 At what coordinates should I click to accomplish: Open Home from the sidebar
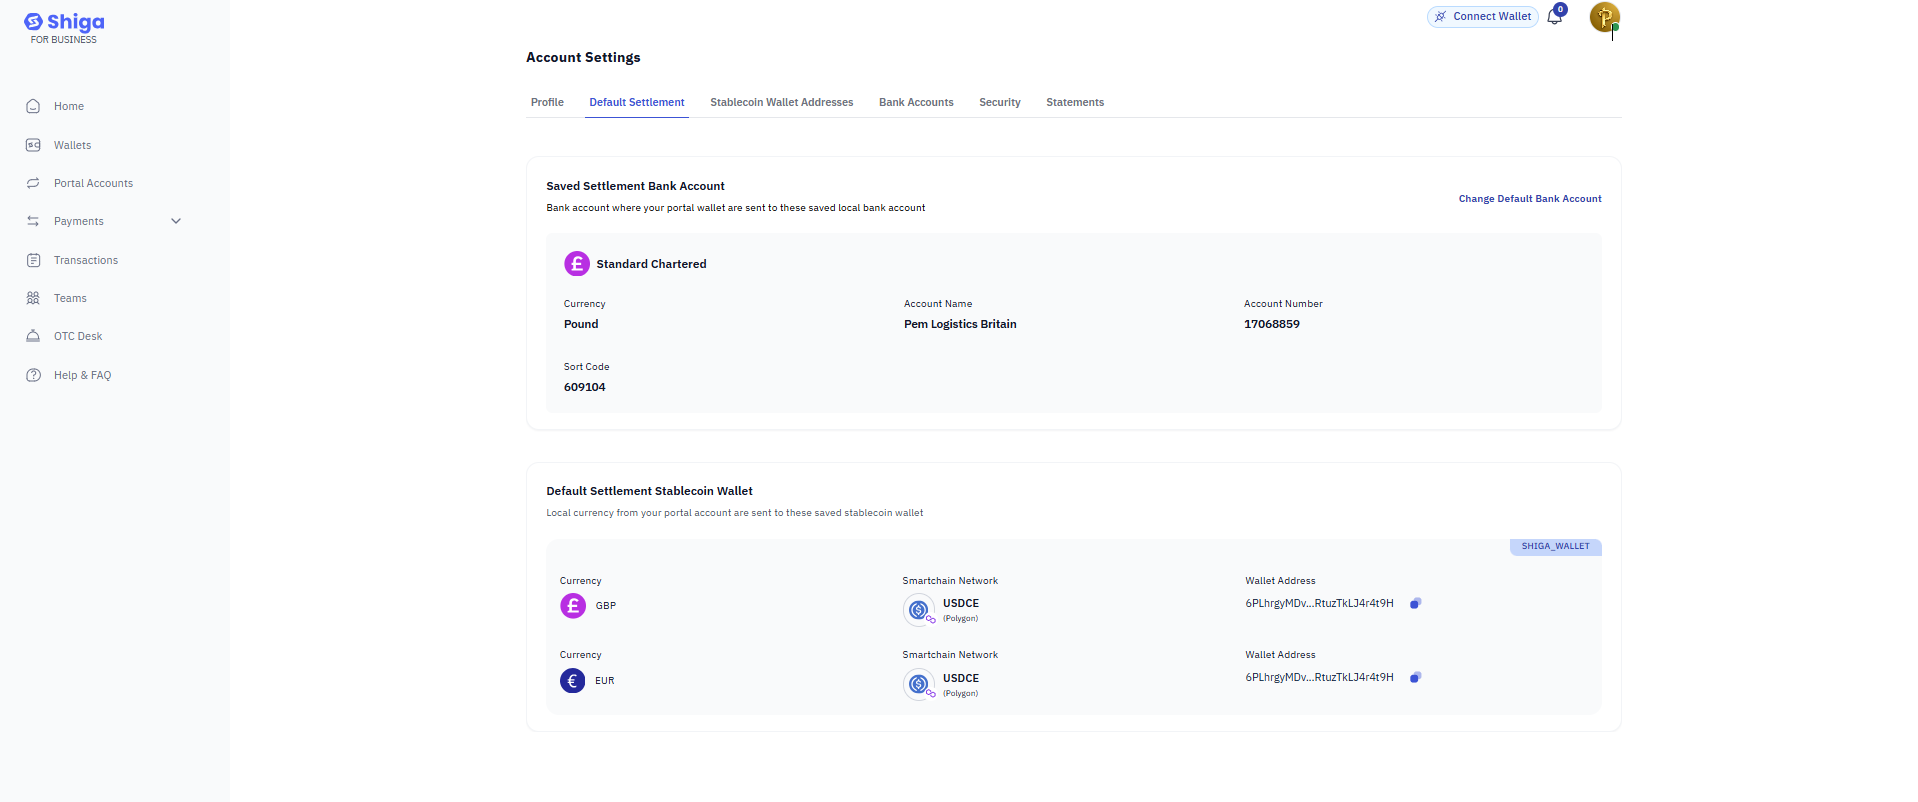point(69,106)
